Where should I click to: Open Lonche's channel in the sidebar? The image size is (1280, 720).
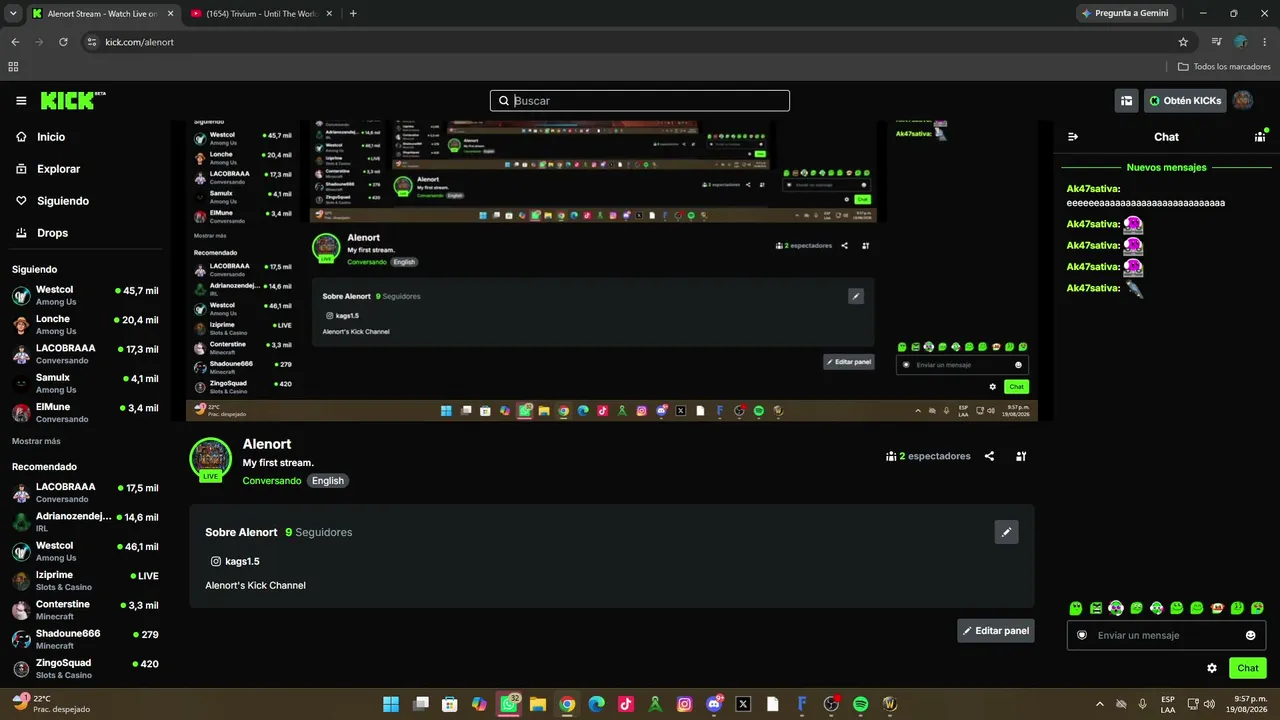(85, 325)
